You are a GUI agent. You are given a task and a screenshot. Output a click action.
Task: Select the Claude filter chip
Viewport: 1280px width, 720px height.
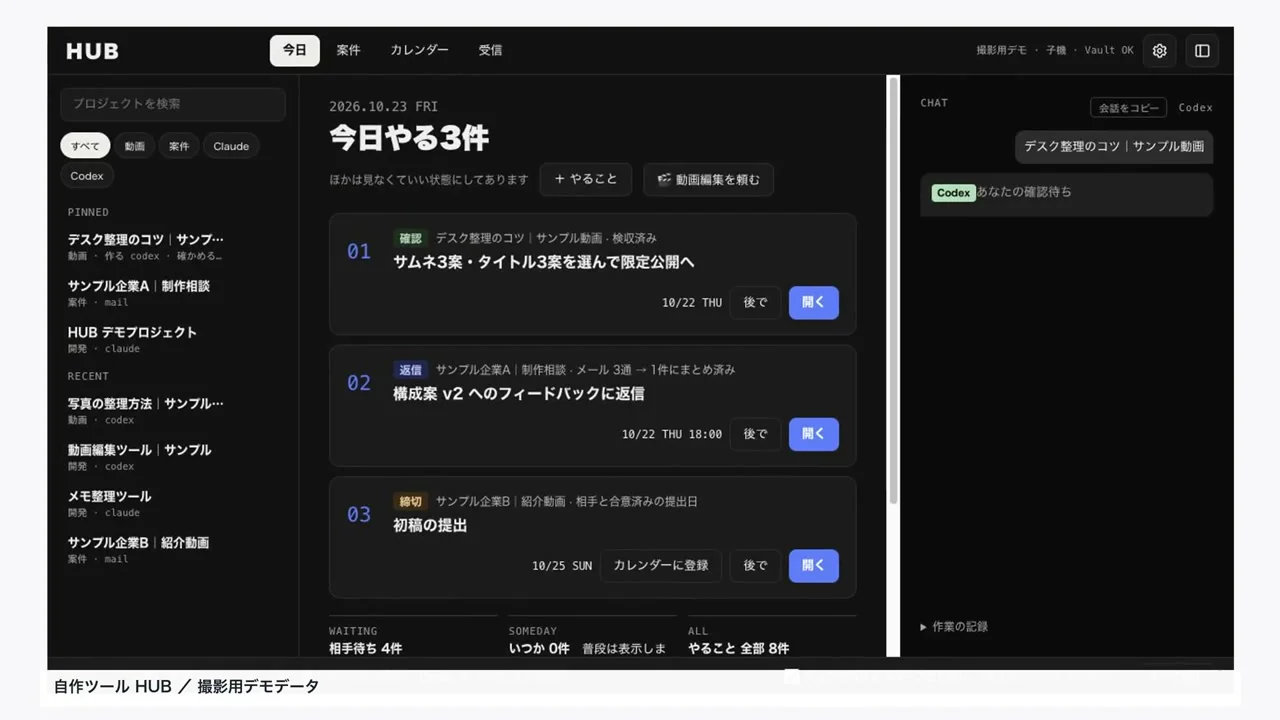click(231, 146)
